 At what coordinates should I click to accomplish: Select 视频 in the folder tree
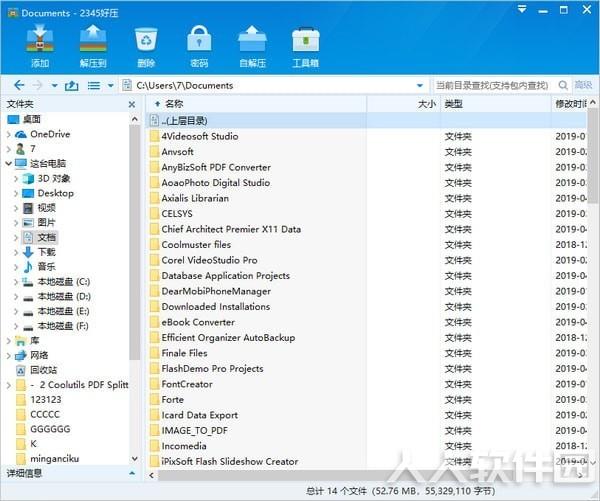click(x=47, y=208)
